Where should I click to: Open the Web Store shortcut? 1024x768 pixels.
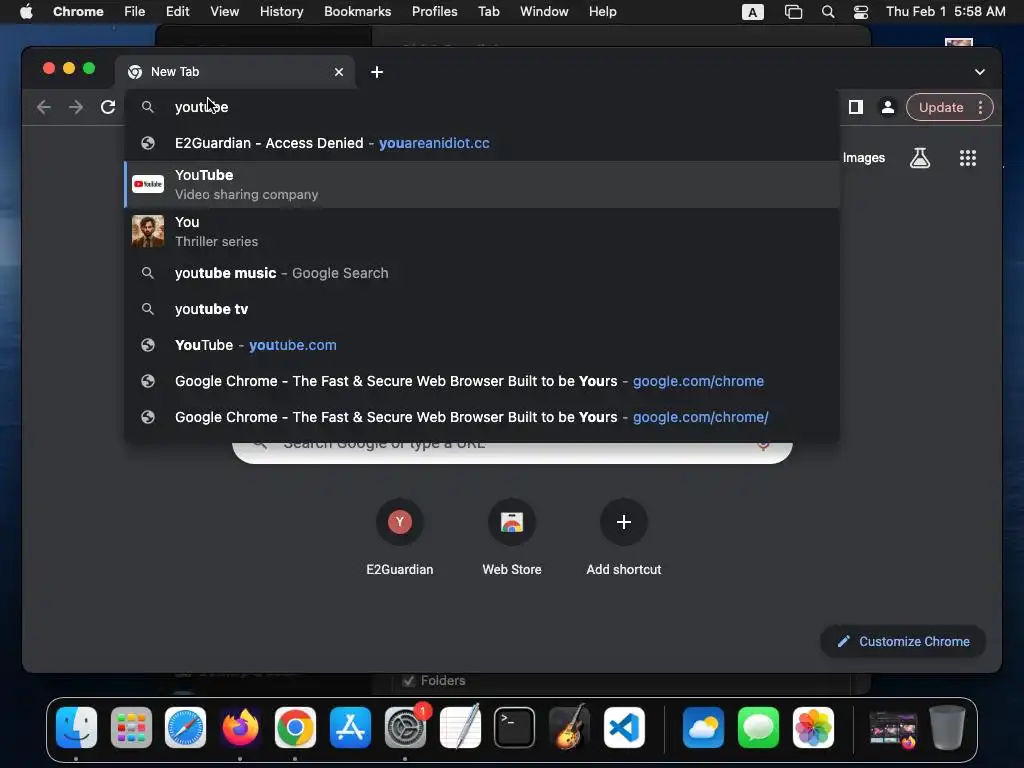(x=512, y=538)
